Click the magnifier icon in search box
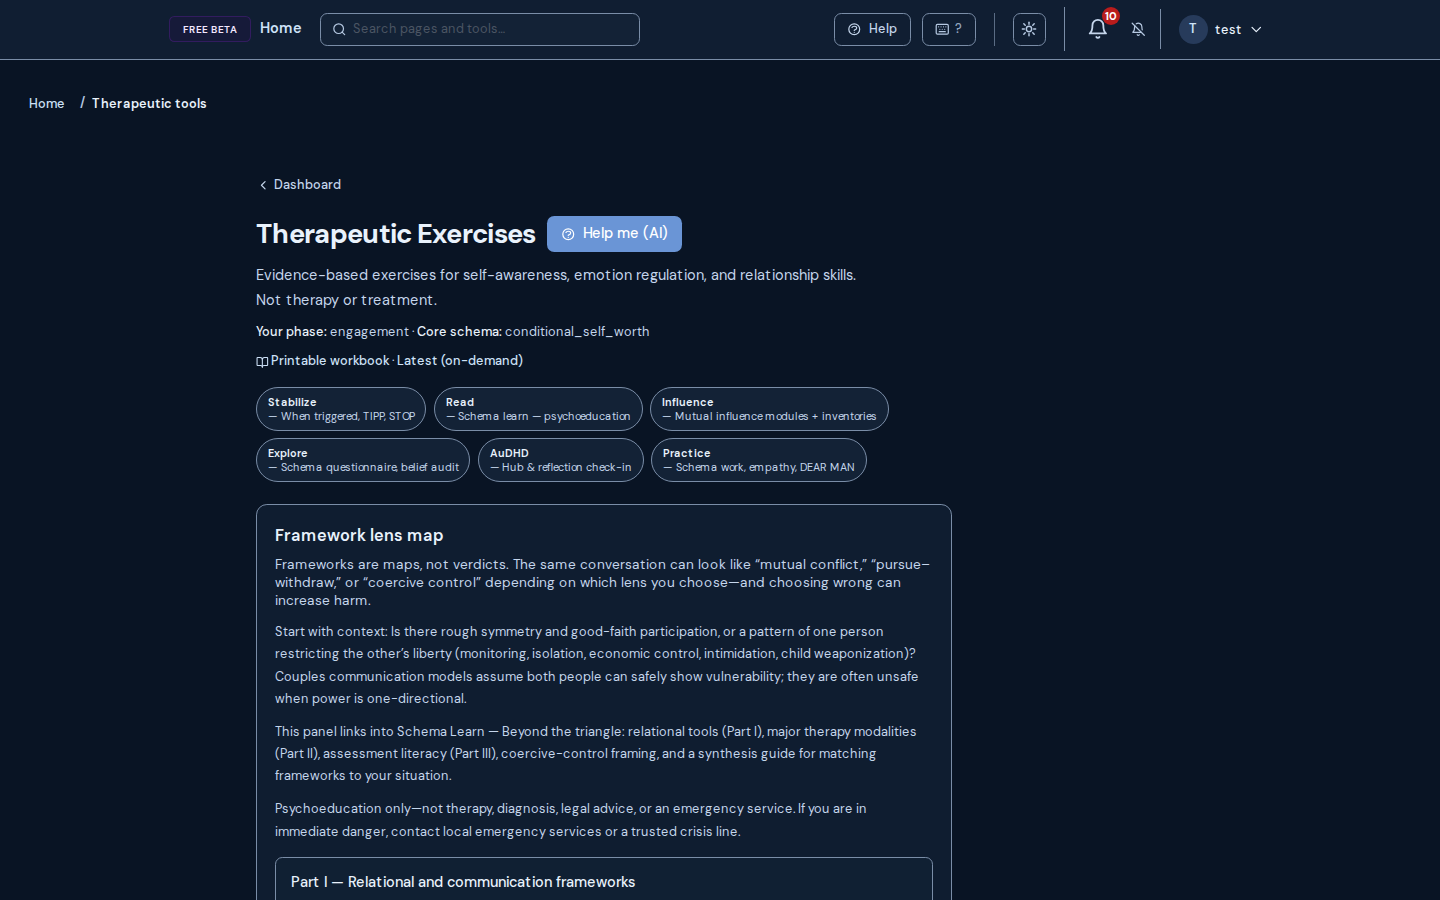The image size is (1440, 900). click(x=339, y=29)
